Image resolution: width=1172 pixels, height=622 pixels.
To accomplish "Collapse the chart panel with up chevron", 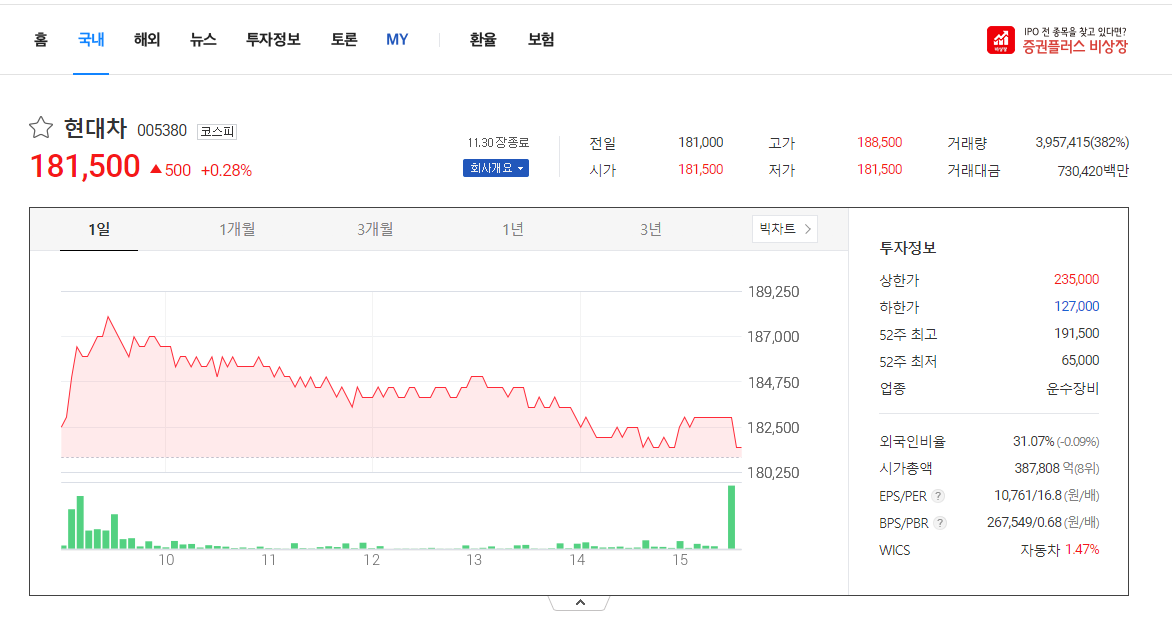I will 580,603.
